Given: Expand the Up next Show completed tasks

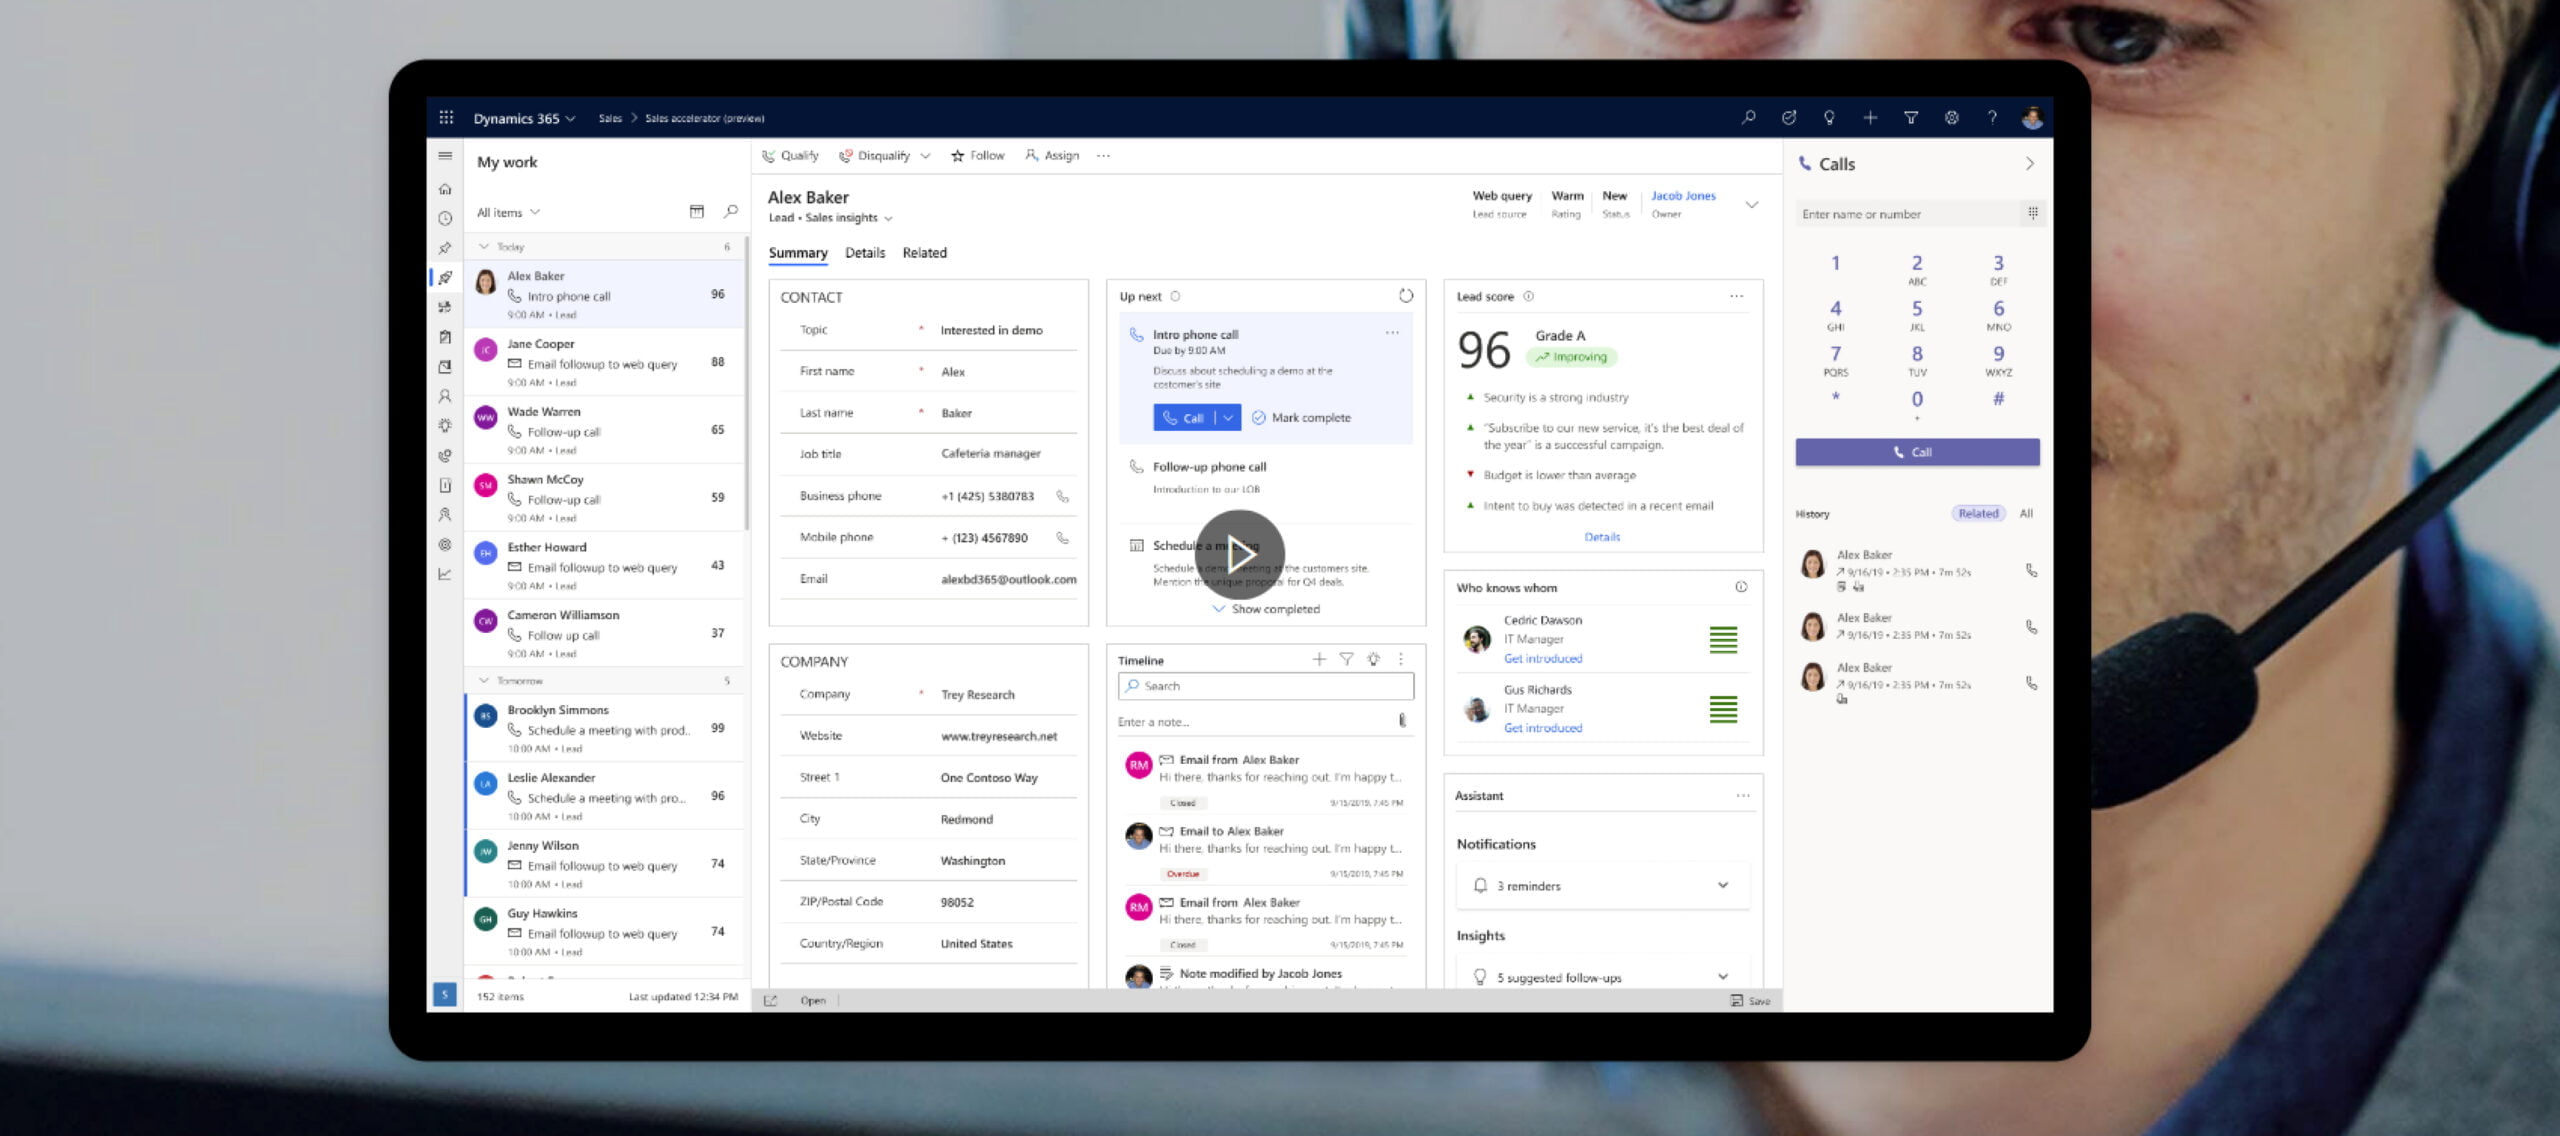Looking at the screenshot, I should 1265,607.
